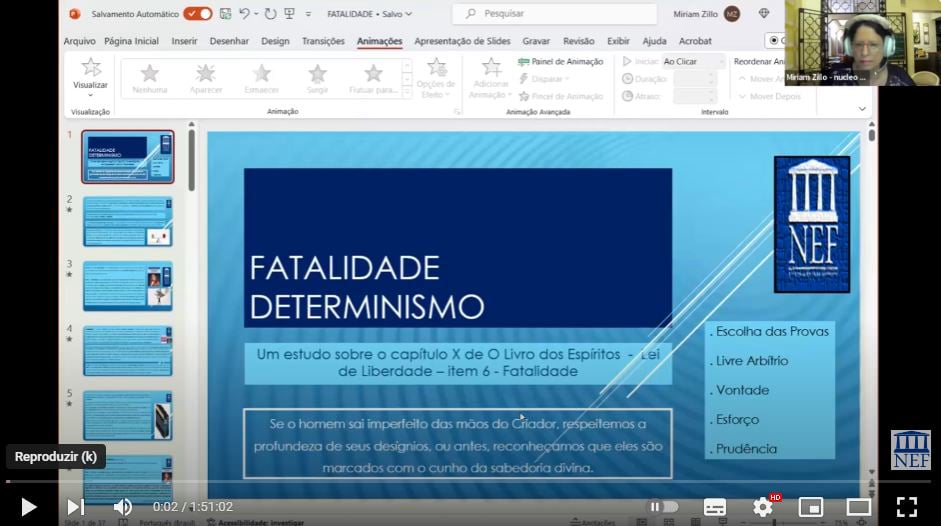Switch to theater mode
This screenshot has height=526, width=941.
pos(858,507)
